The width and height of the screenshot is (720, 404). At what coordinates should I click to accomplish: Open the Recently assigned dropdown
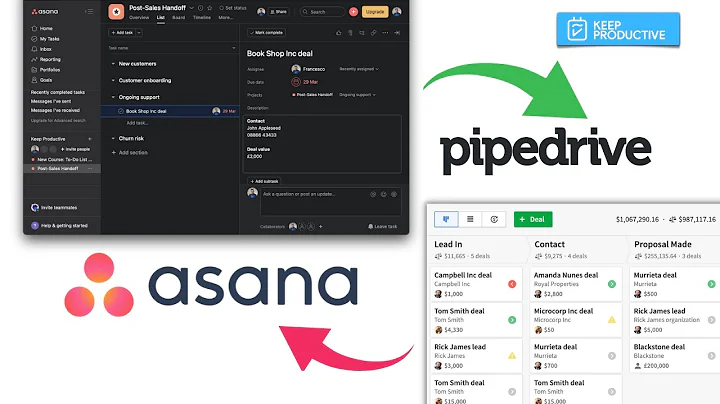pos(359,69)
